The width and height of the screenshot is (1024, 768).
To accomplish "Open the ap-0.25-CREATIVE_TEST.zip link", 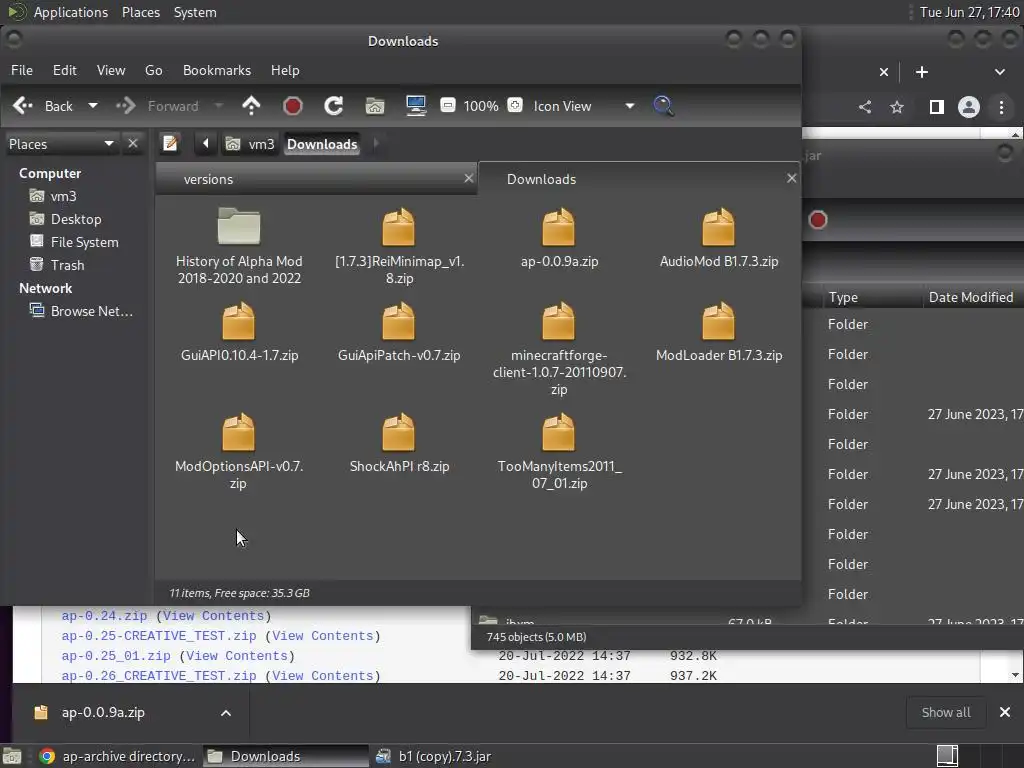I will 159,635.
